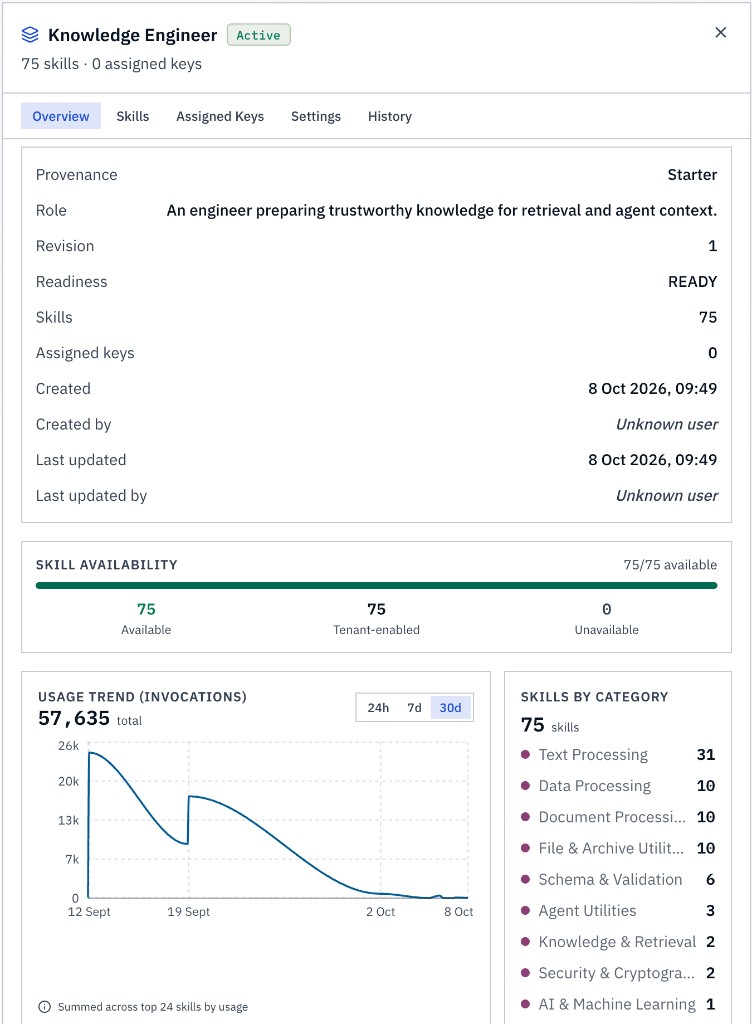The image size is (752, 1024).
Task: Click the 19 Sept axis label
Action: click(189, 912)
